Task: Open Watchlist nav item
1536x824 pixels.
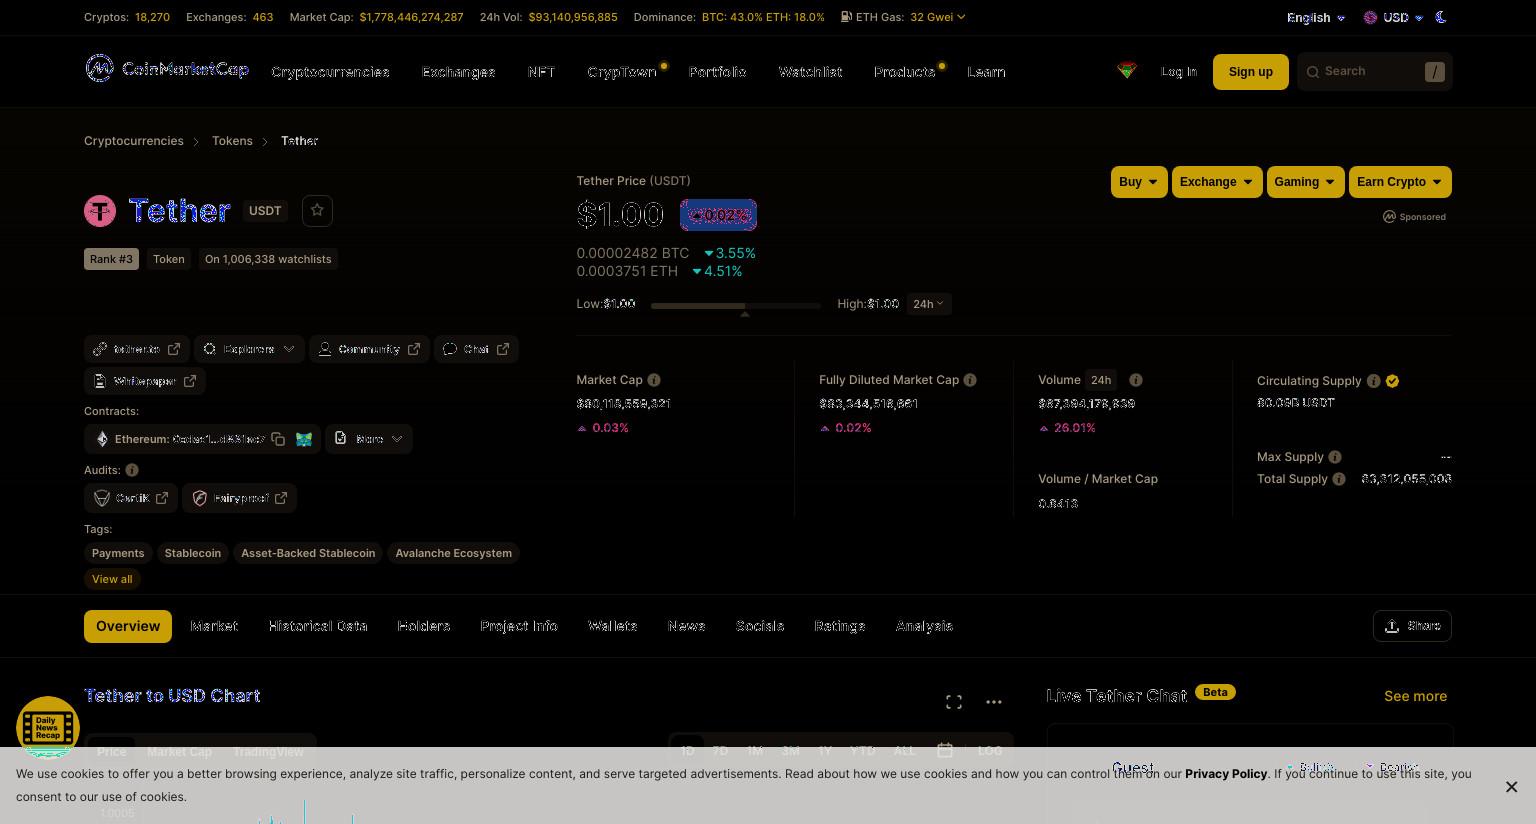Action: (x=810, y=72)
